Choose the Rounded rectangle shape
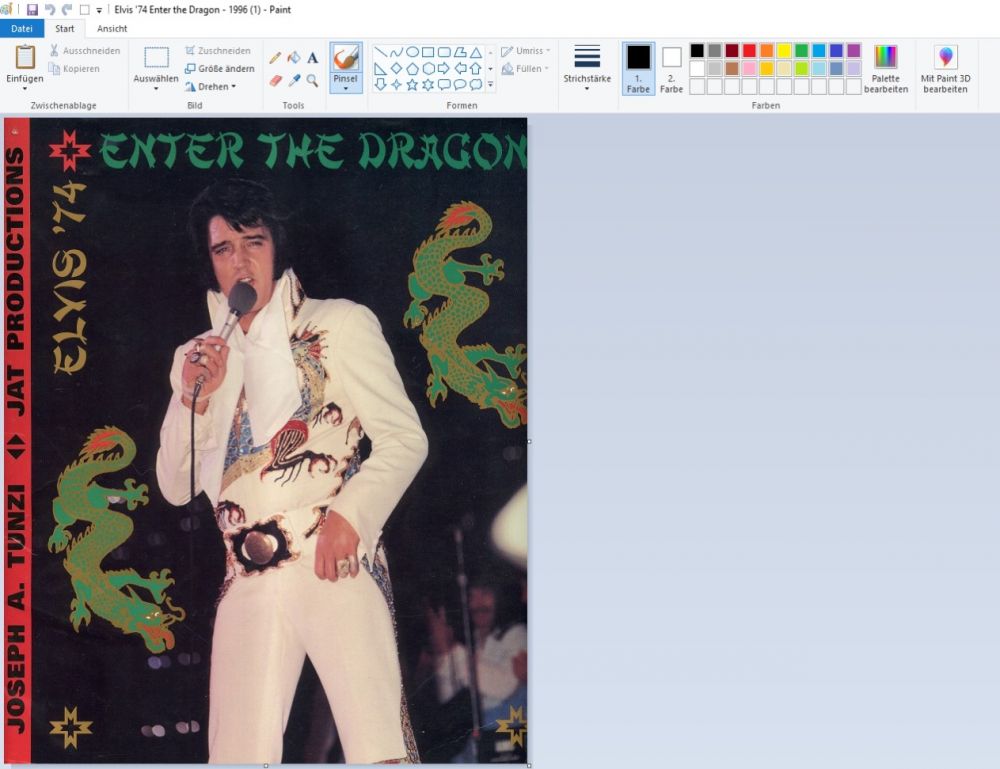This screenshot has width=1000, height=769. [444, 52]
